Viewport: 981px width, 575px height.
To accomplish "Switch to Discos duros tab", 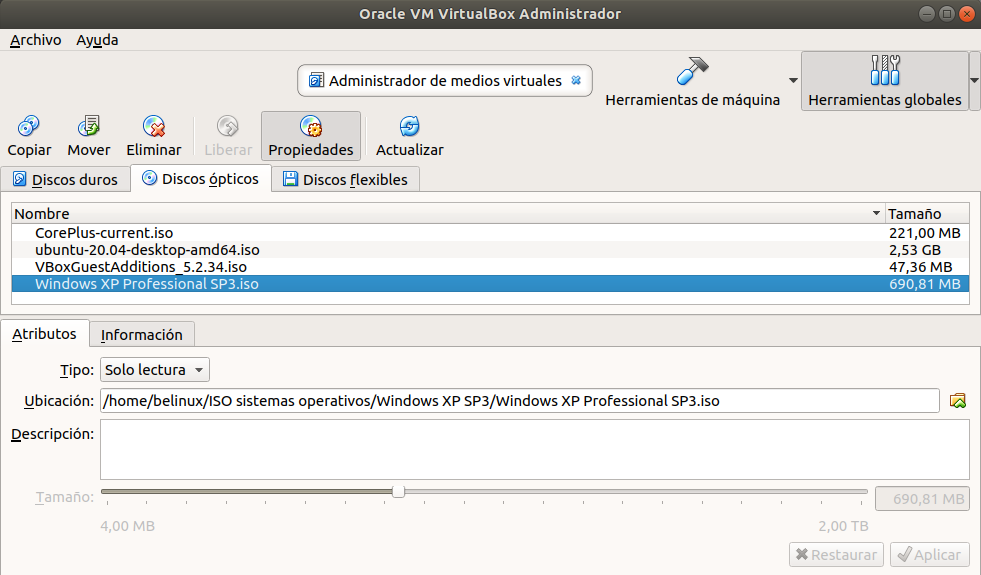I will (x=65, y=180).
